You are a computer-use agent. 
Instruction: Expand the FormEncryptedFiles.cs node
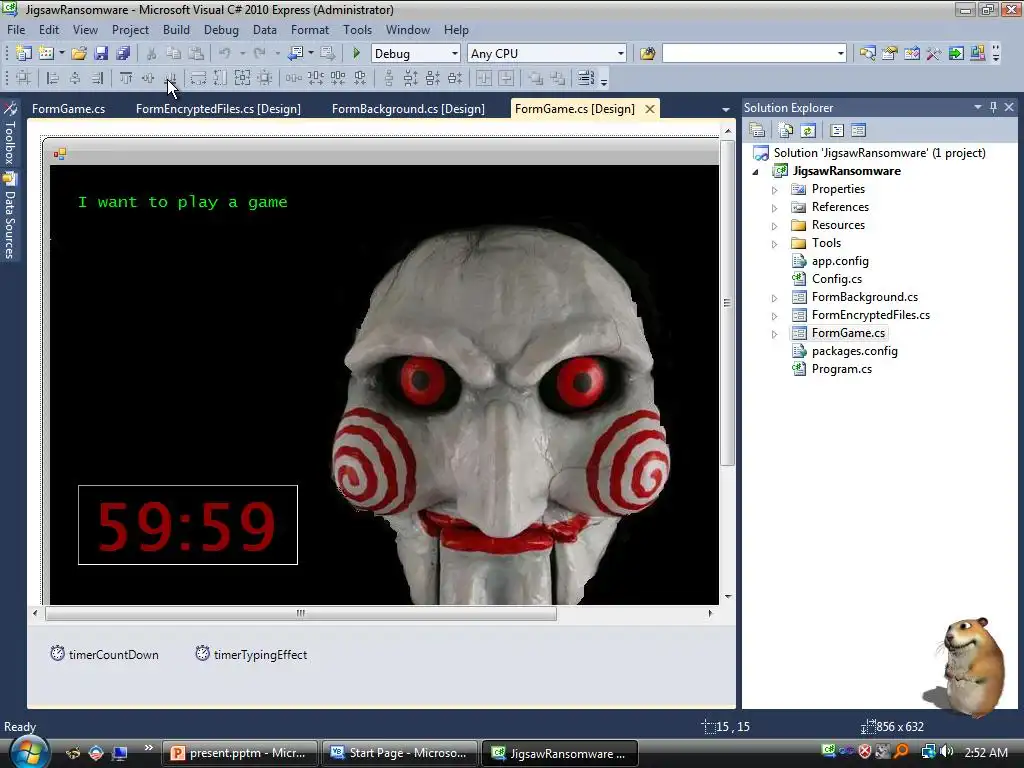[x=775, y=316]
